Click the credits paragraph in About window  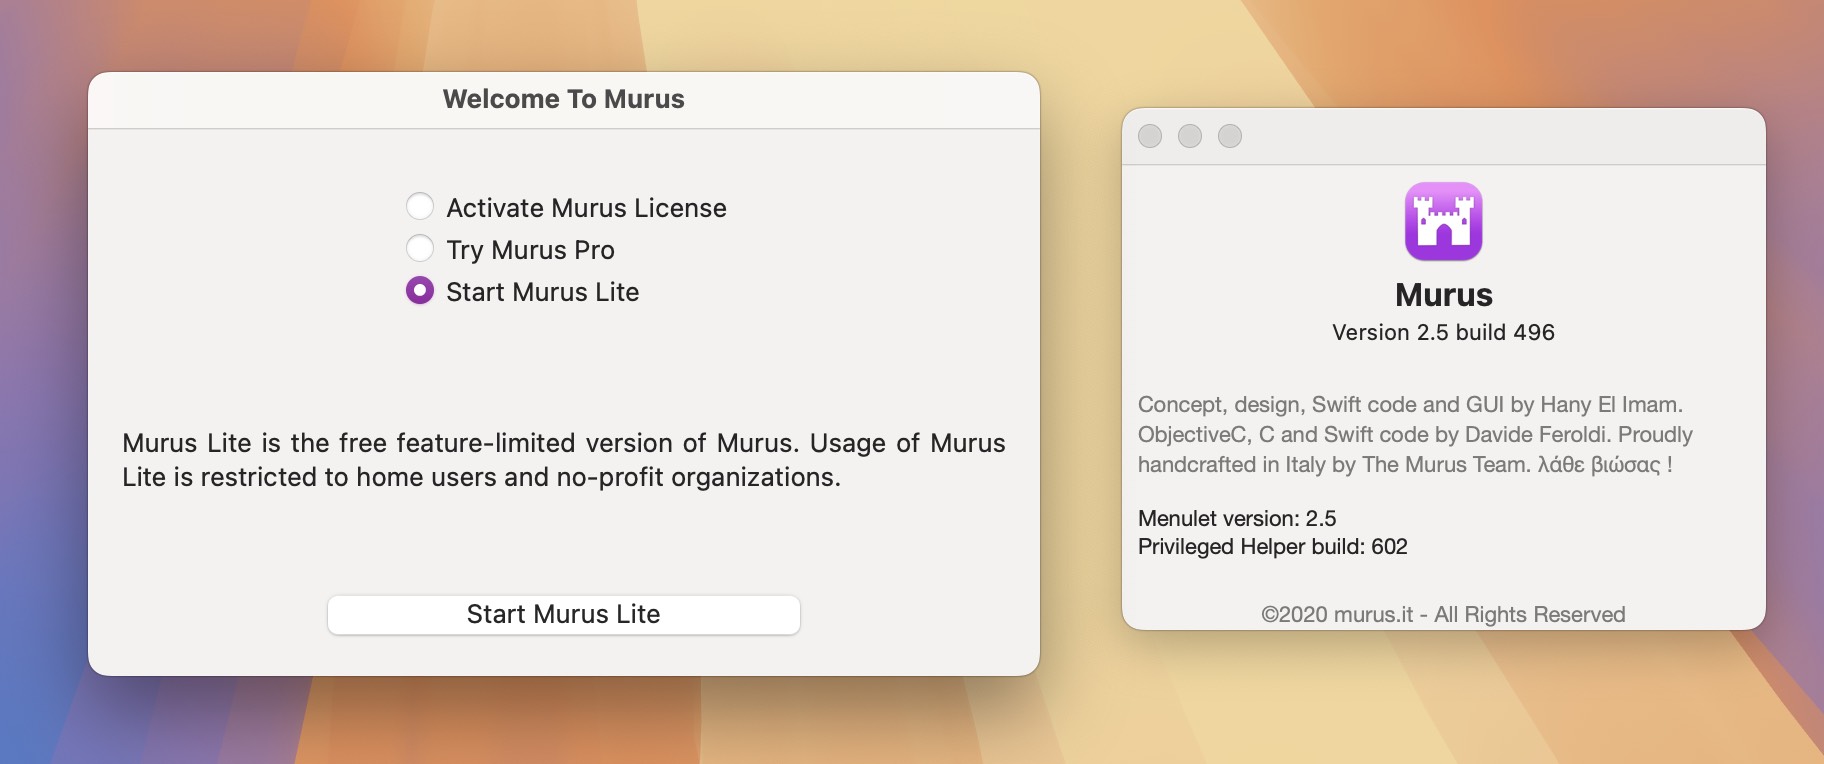tap(1415, 434)
